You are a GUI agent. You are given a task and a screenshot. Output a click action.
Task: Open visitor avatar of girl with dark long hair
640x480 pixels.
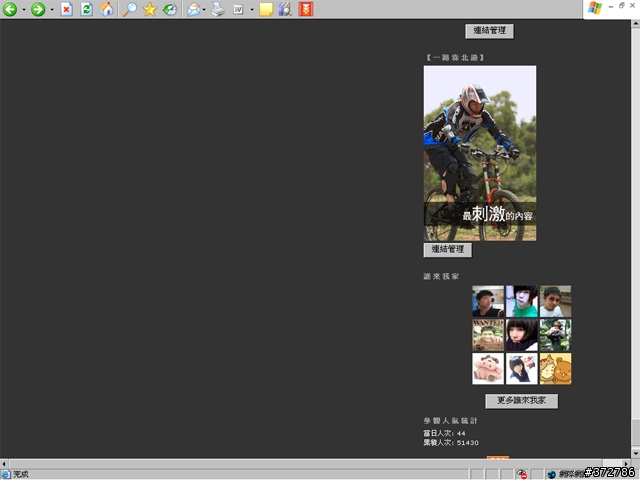point(522,369)
